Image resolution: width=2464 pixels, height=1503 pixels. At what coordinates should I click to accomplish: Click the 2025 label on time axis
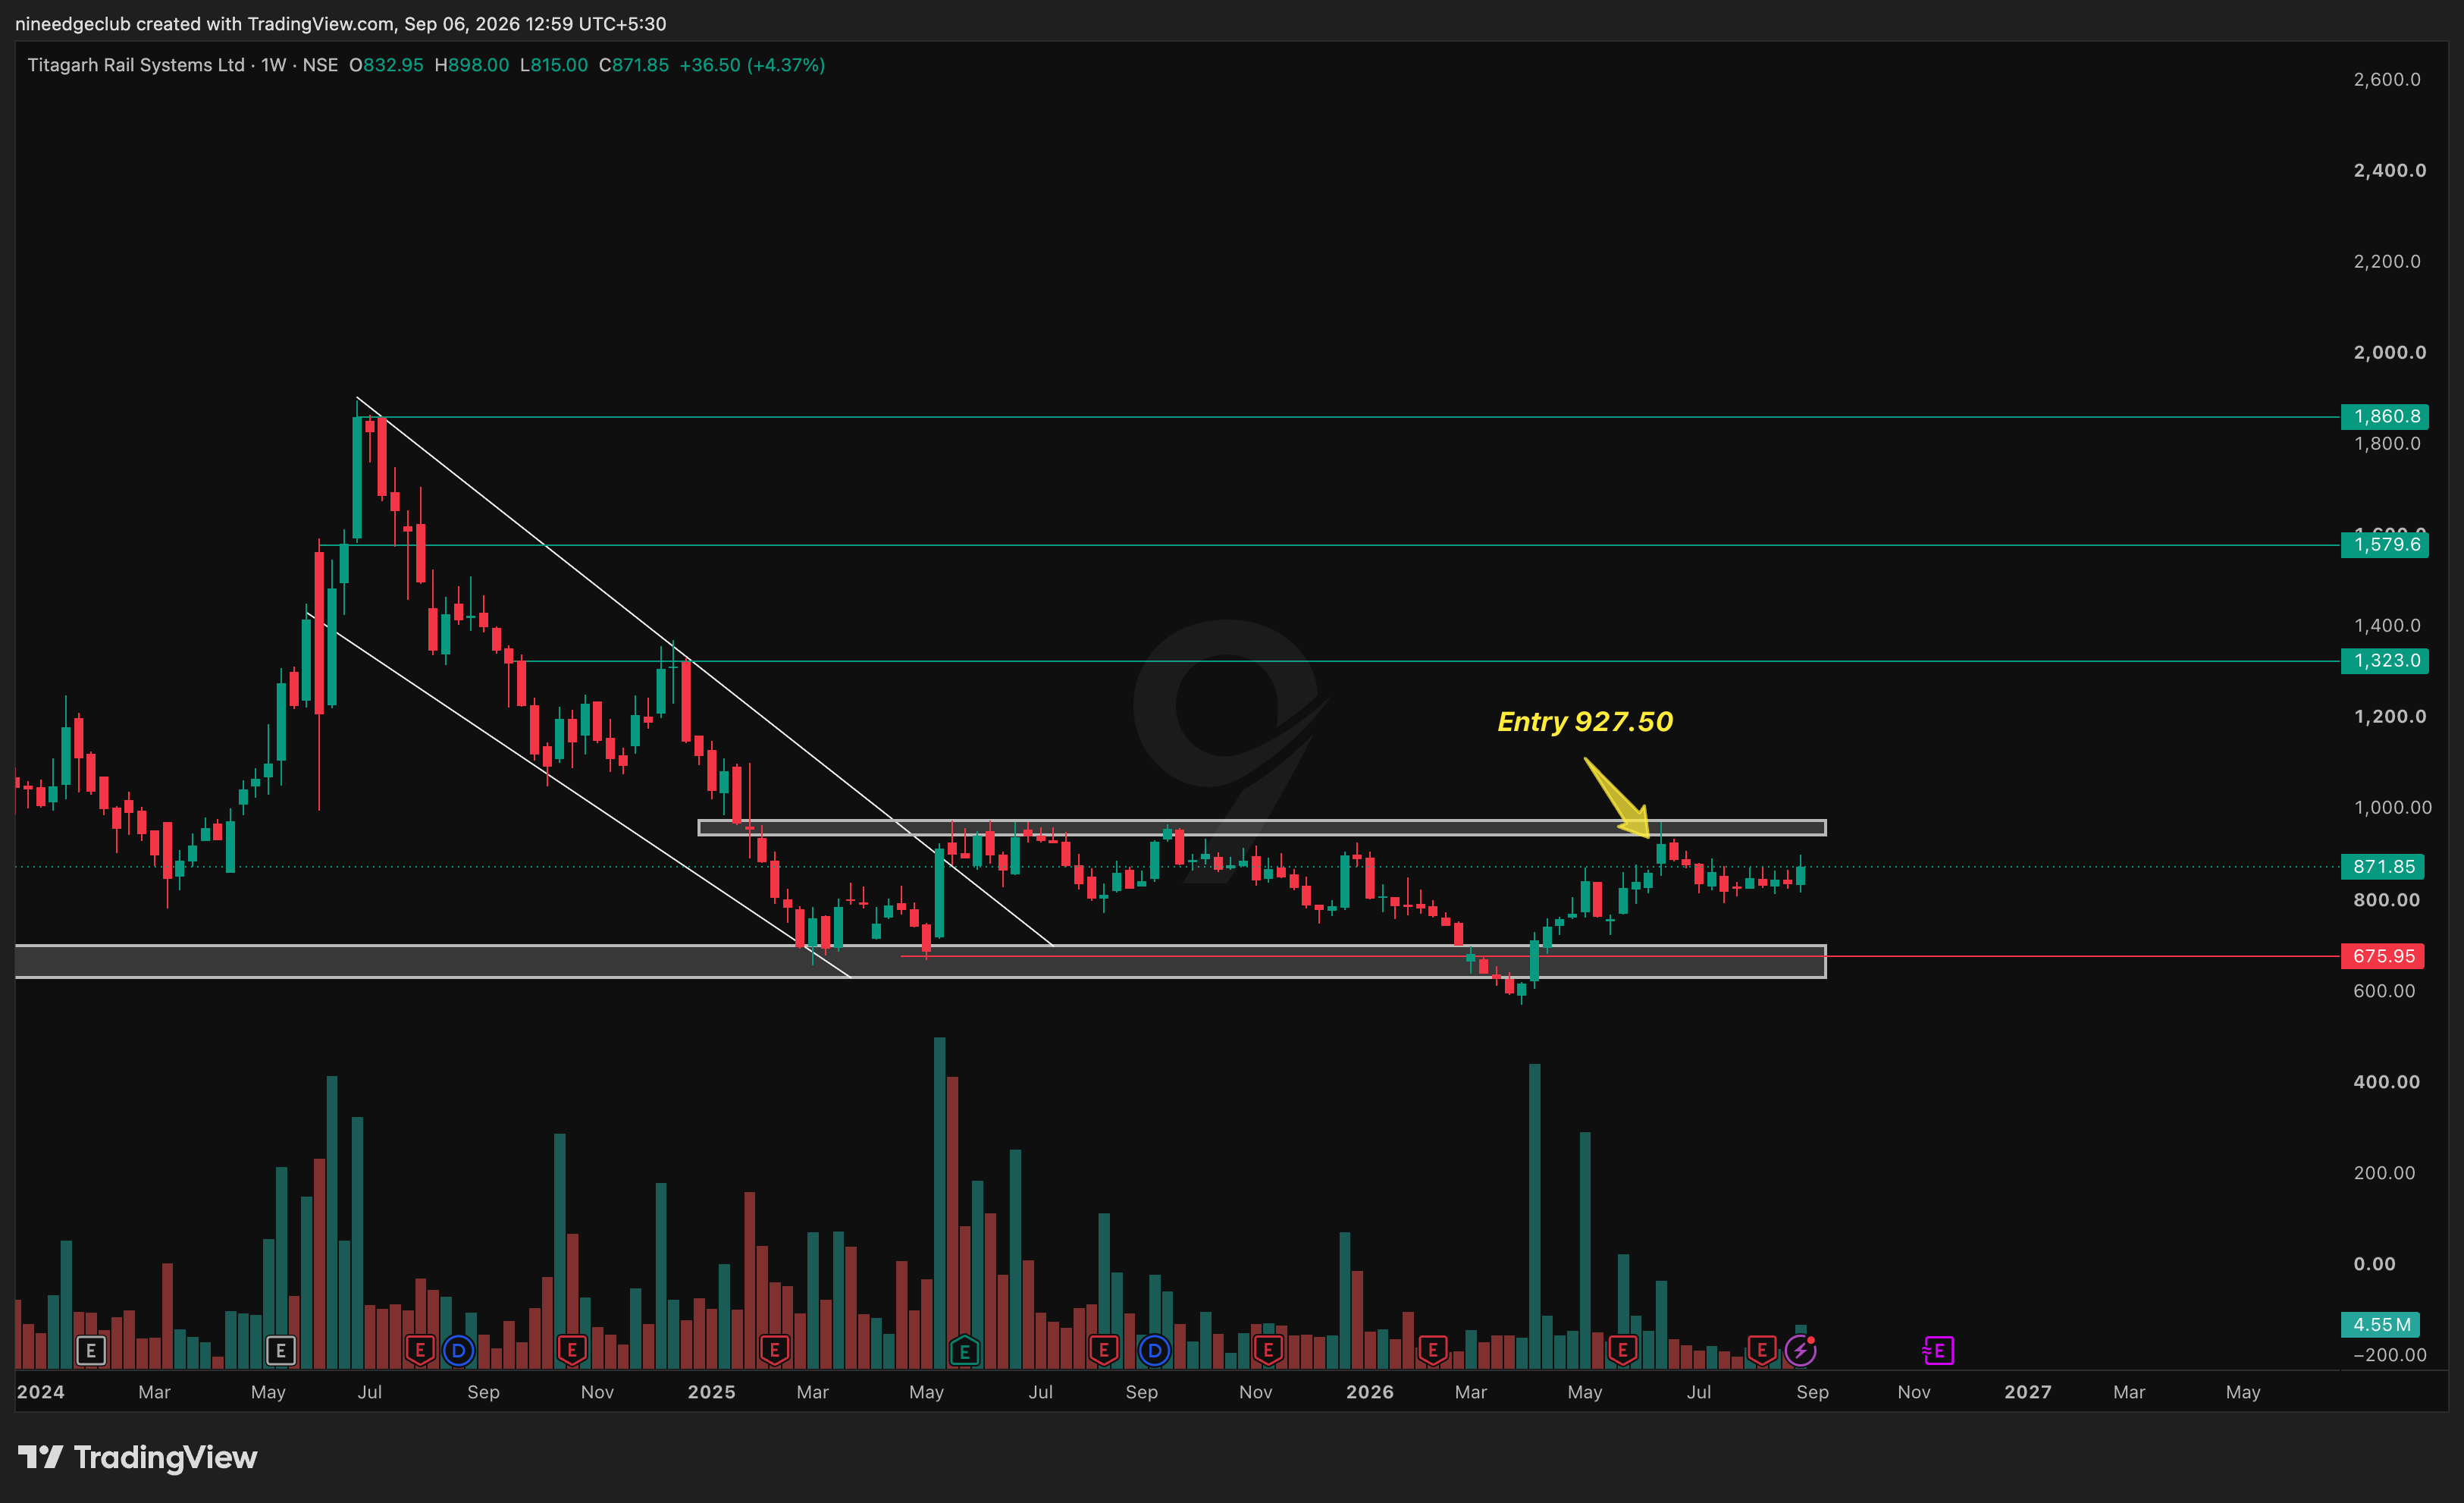coord(711,1392)
